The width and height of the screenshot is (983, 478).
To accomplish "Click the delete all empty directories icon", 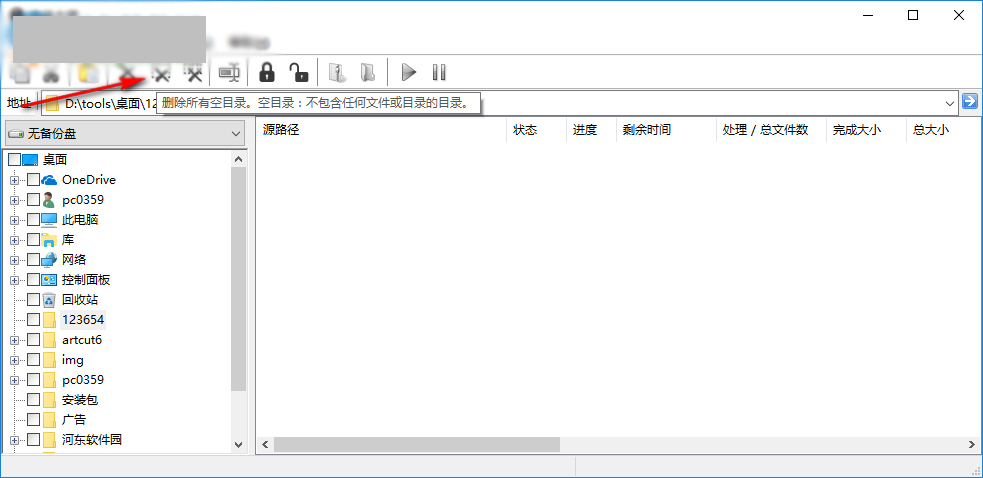I will pyautogui.click(x=162, y=73).
